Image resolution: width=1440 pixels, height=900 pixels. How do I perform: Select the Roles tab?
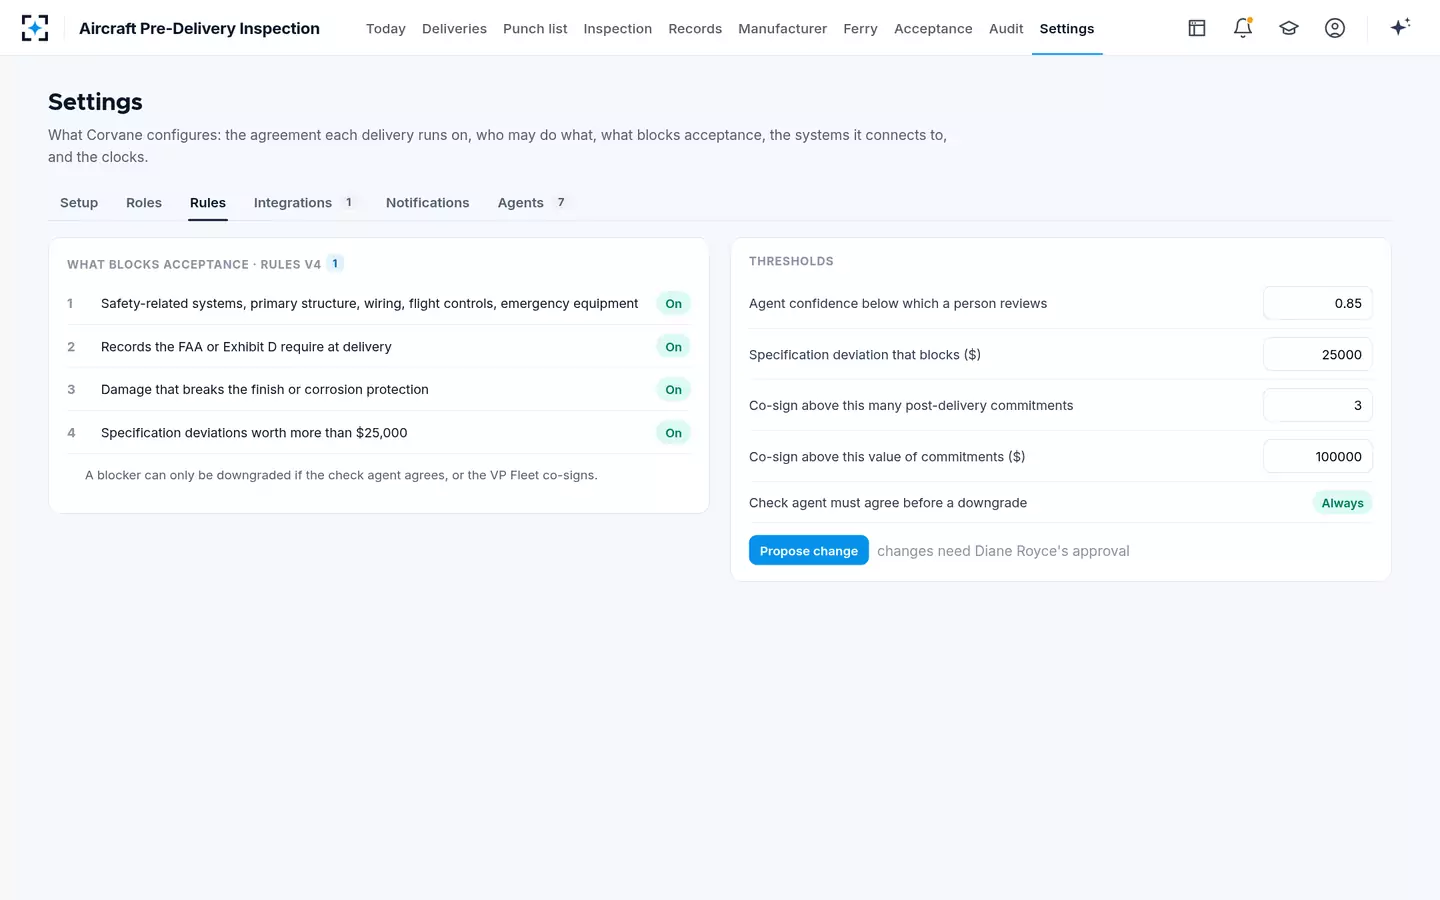point(144,203)
